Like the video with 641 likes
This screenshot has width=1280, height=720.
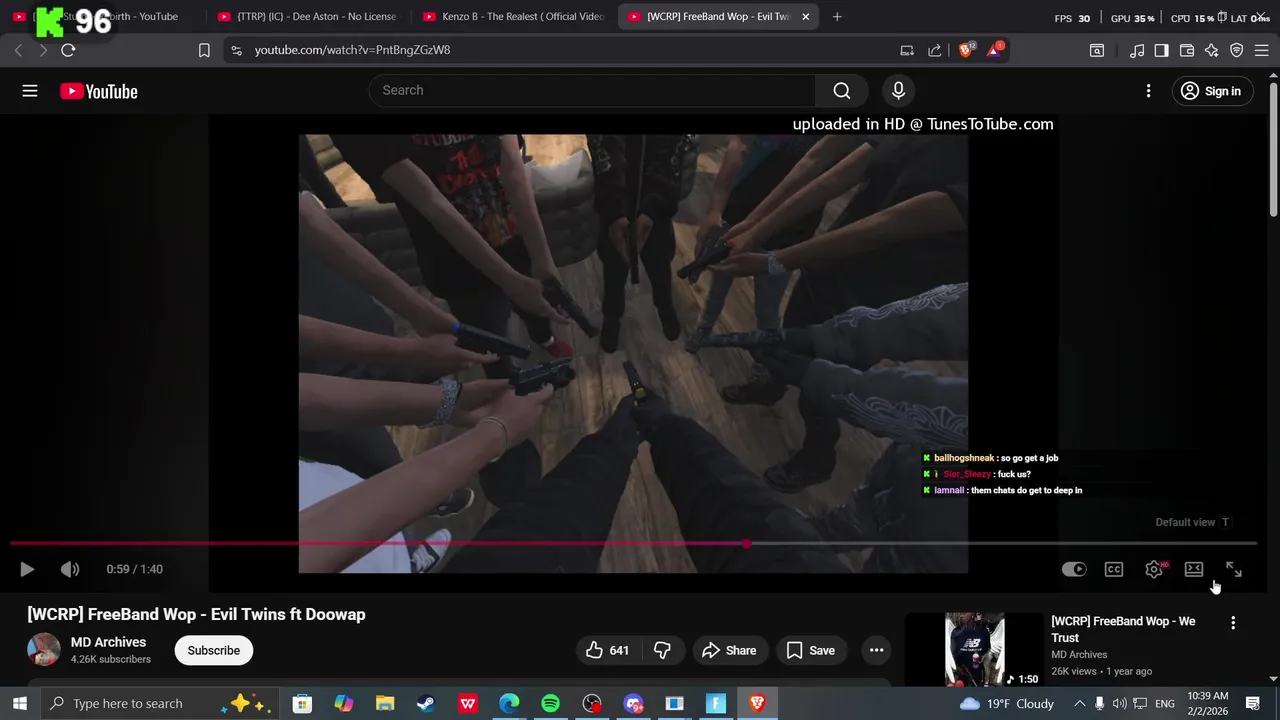coord(608,650)
